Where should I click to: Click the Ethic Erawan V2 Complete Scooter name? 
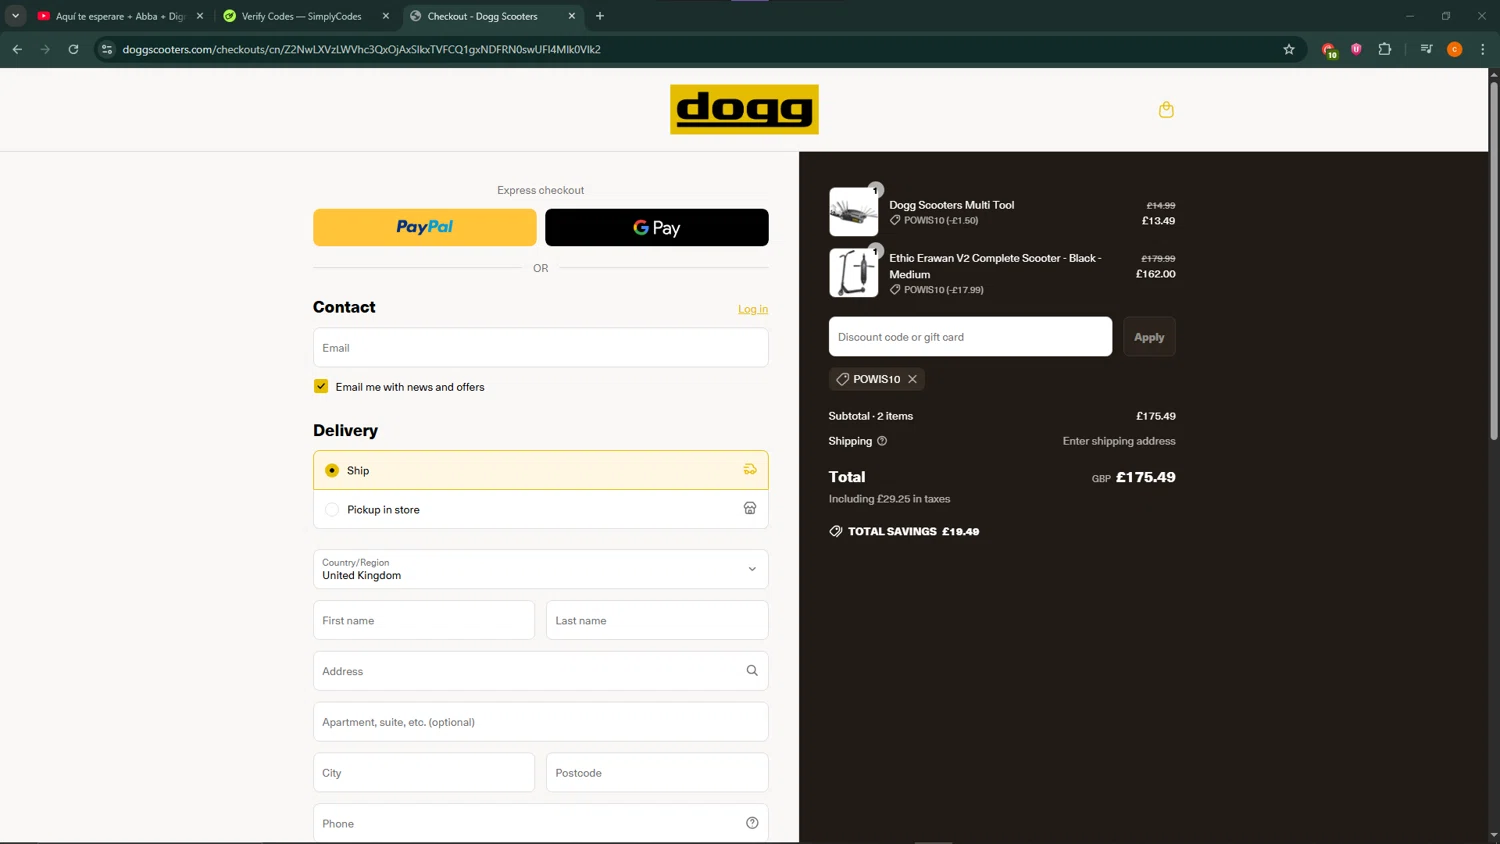coord(995,266)
